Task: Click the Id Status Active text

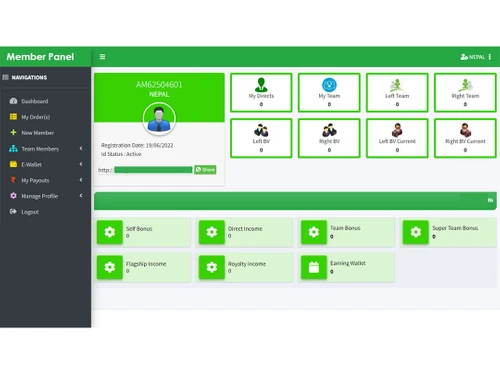Action: click(121, 154)
